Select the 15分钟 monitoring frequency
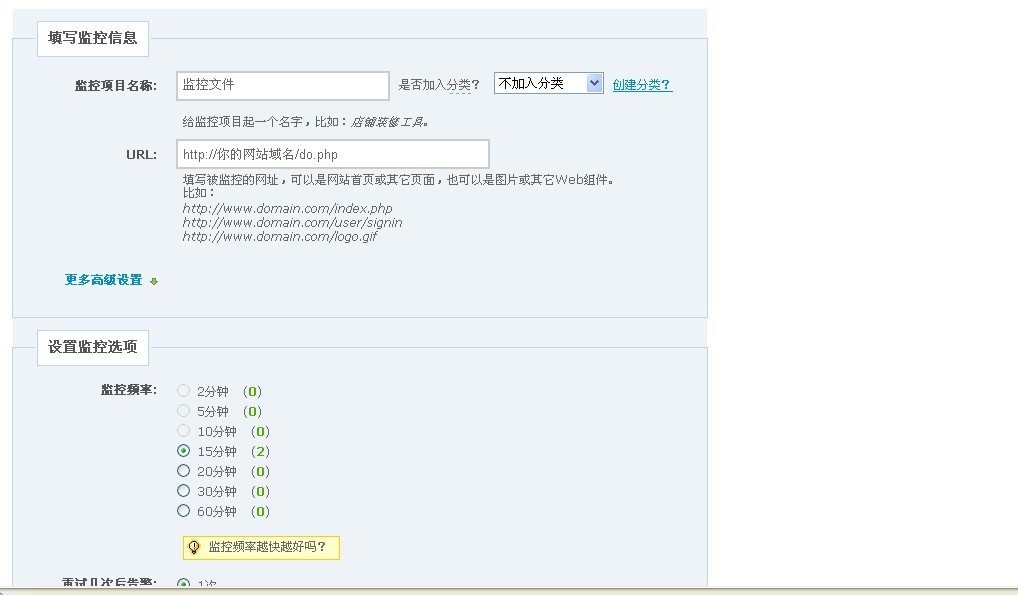 tap(183, 451)
